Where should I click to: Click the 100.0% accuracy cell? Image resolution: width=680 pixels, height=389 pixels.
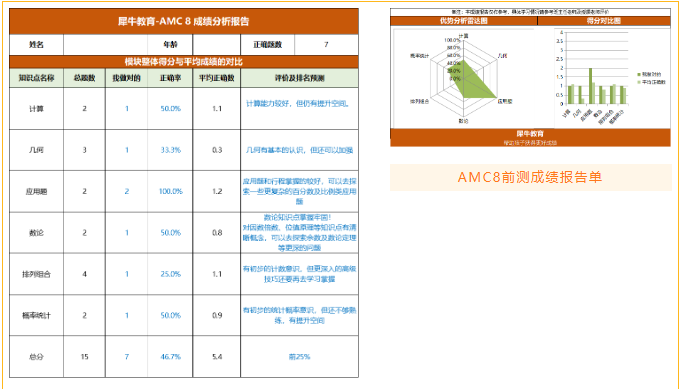click(170, 191)
